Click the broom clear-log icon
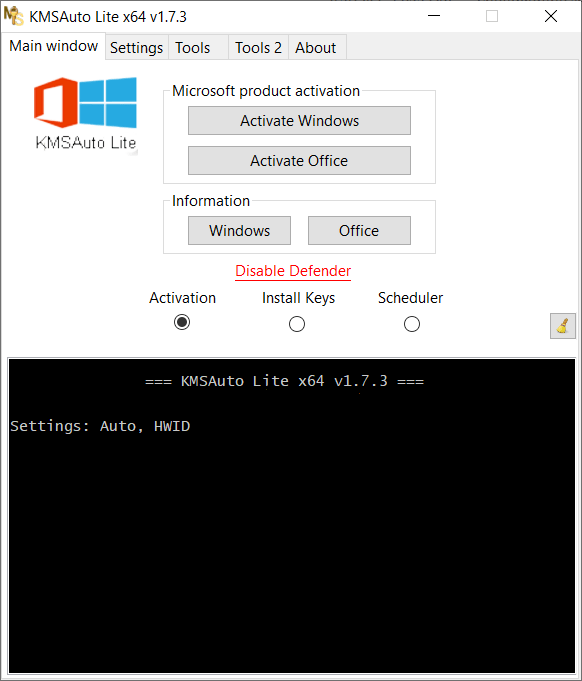Viewport: 582px width, 681px height. [562, 326]
